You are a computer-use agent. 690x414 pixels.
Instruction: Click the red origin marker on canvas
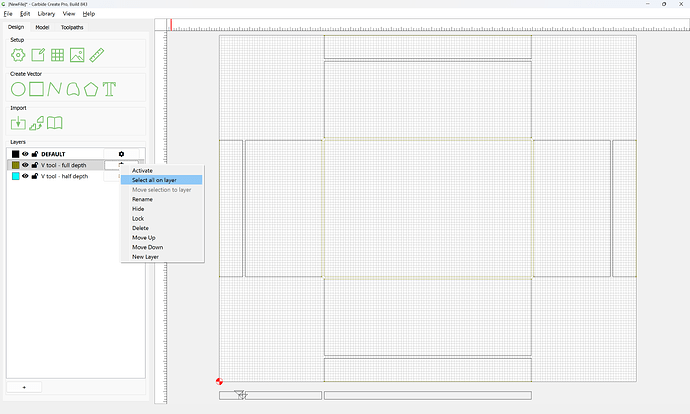(219, 381)
